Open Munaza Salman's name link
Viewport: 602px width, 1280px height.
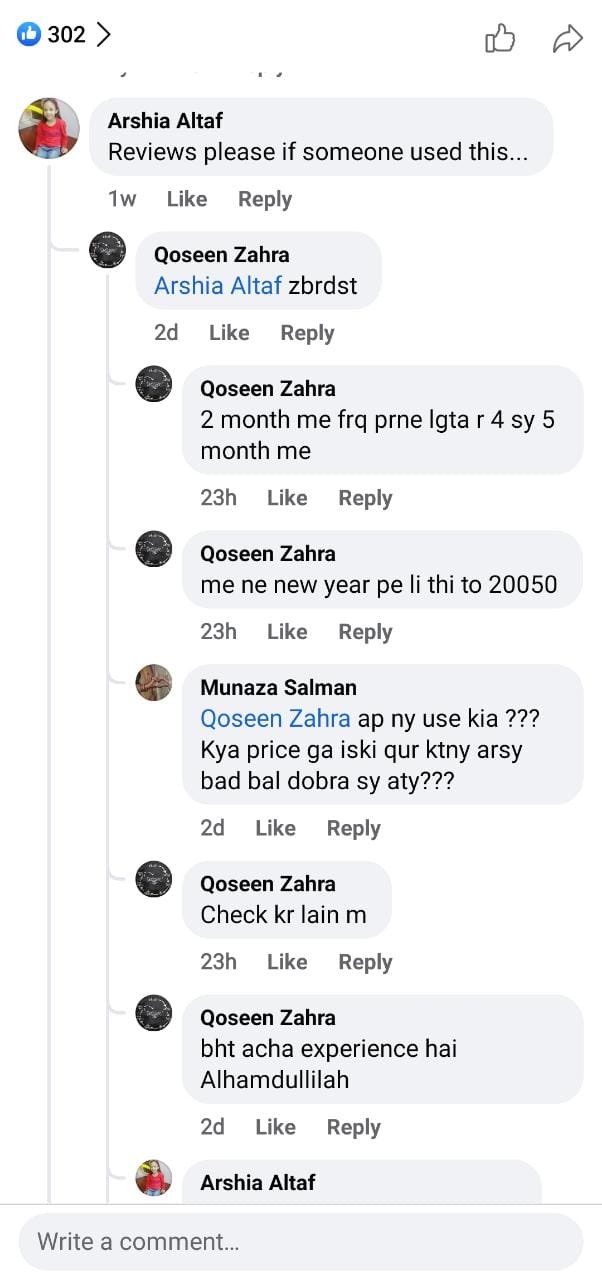pyautogui.click(x=278, y=688)
